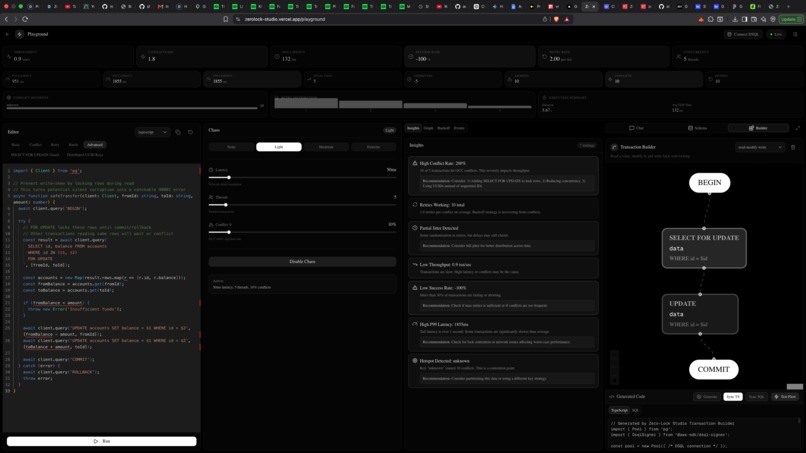Click the Latency clock icon in Chaos
The height and width of the screenshot is (453, 806).
(x=211, y=170)
